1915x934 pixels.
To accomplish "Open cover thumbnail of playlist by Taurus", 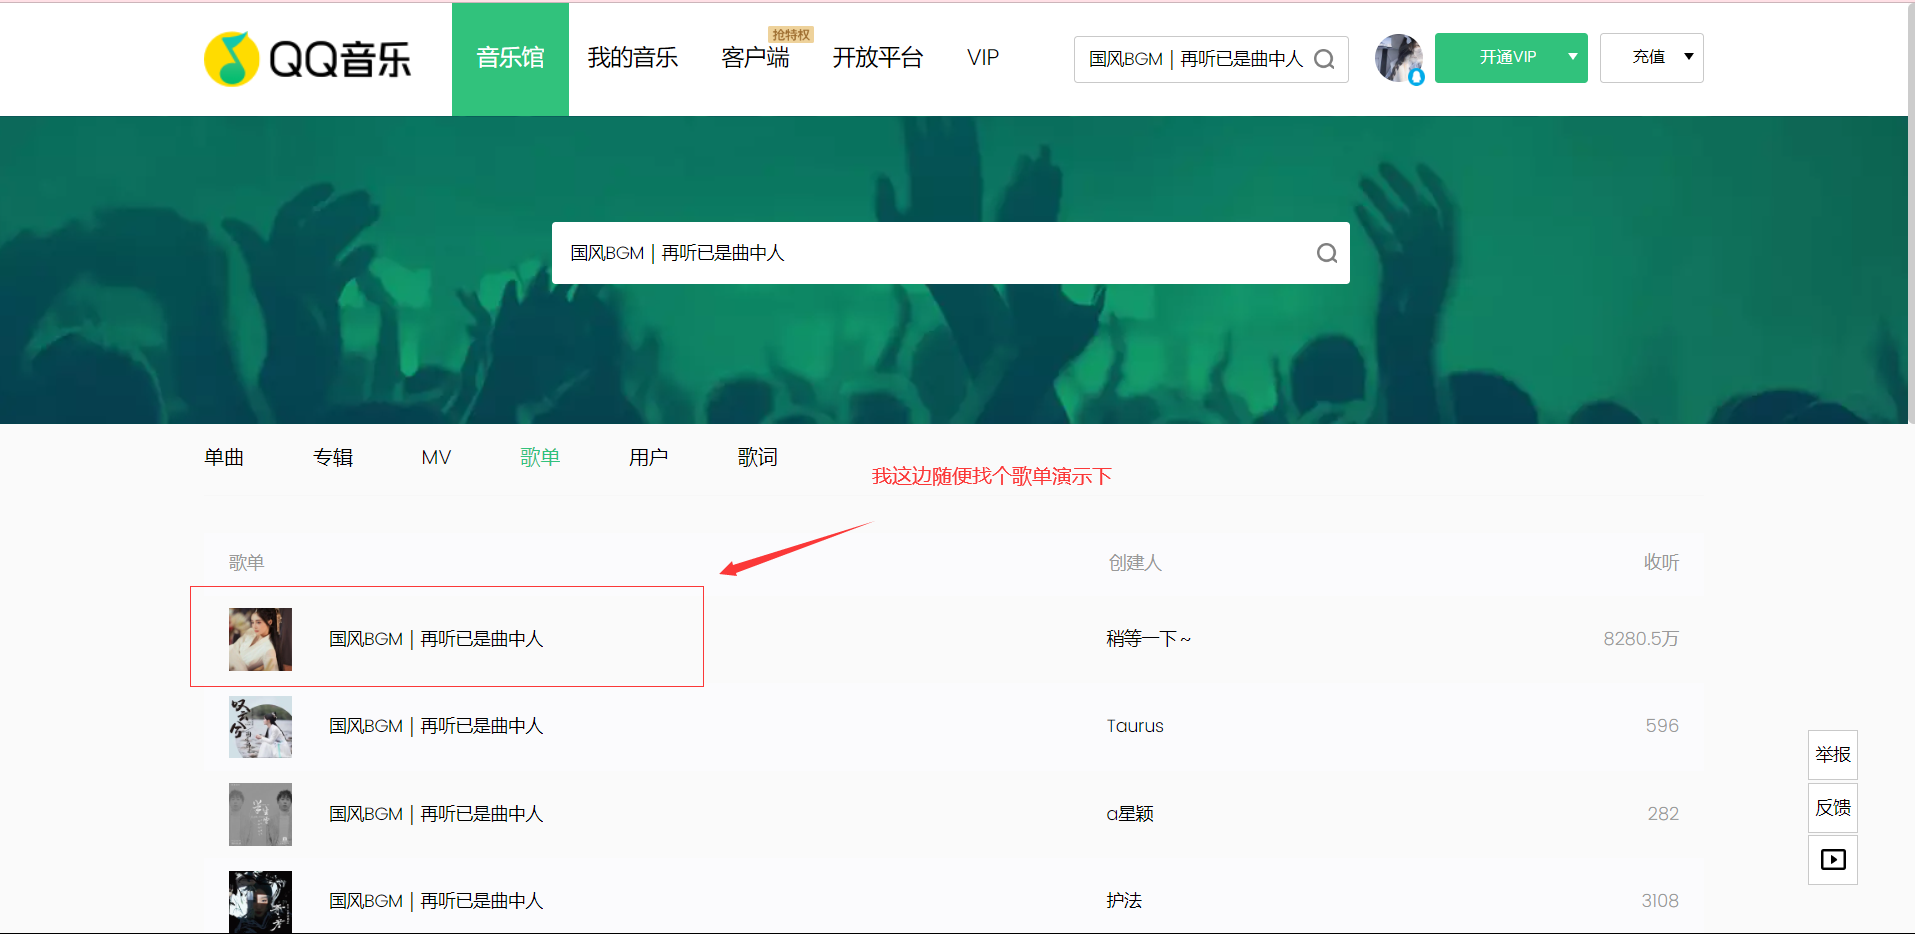I will [260, 727].
